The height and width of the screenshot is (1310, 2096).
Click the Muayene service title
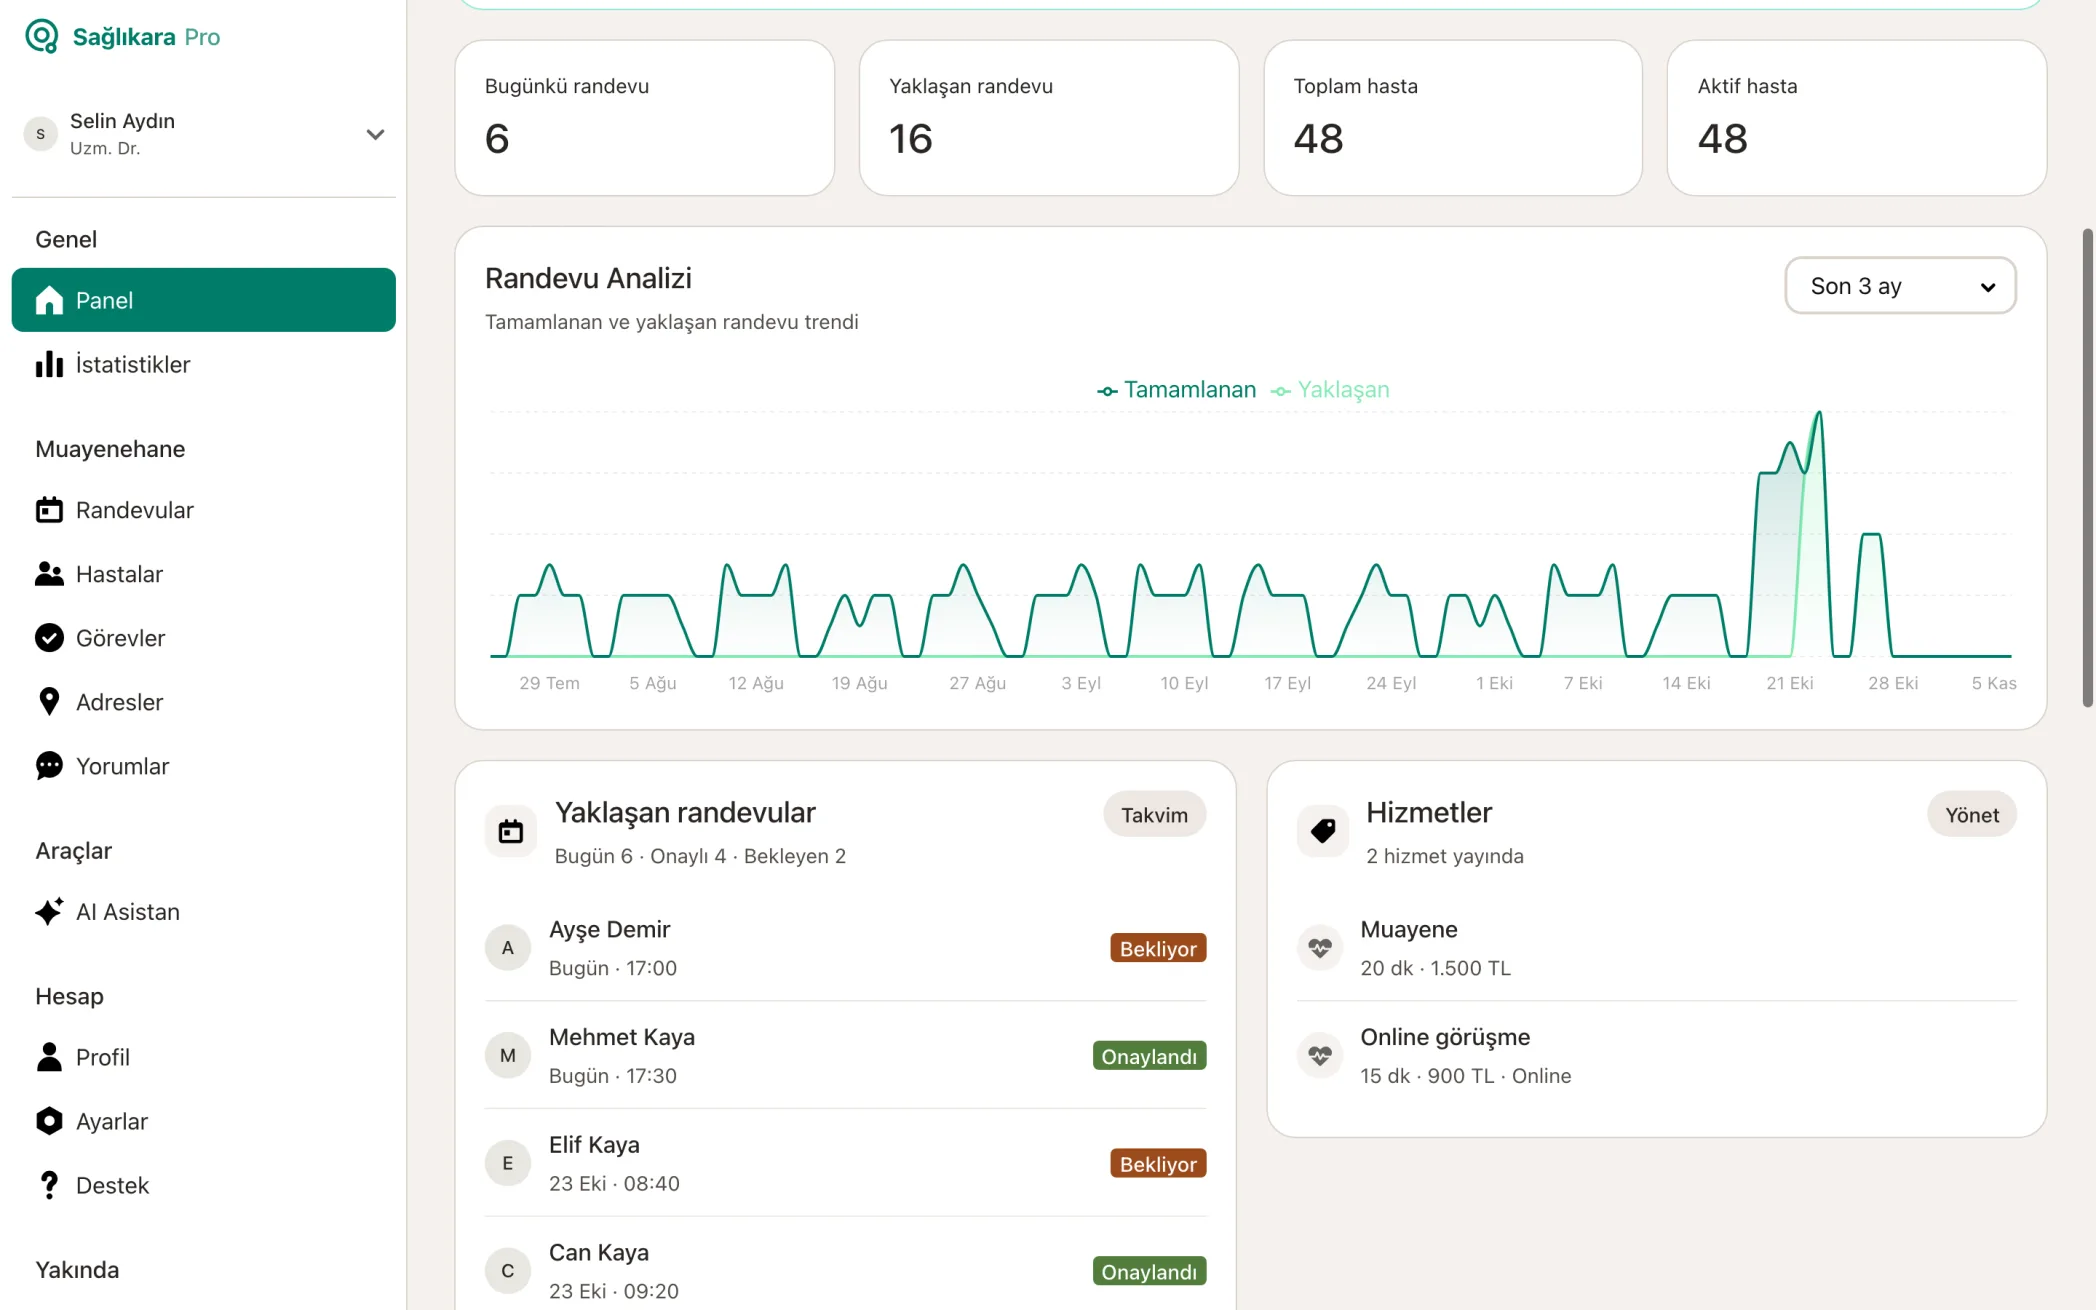(x=1409, y=929)
